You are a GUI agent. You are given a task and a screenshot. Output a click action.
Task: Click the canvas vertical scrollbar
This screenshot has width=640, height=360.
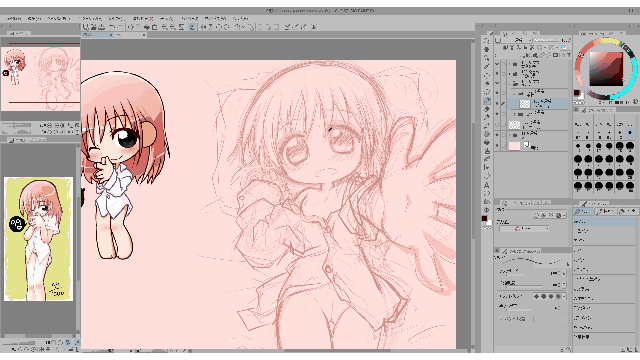[473, 180]
